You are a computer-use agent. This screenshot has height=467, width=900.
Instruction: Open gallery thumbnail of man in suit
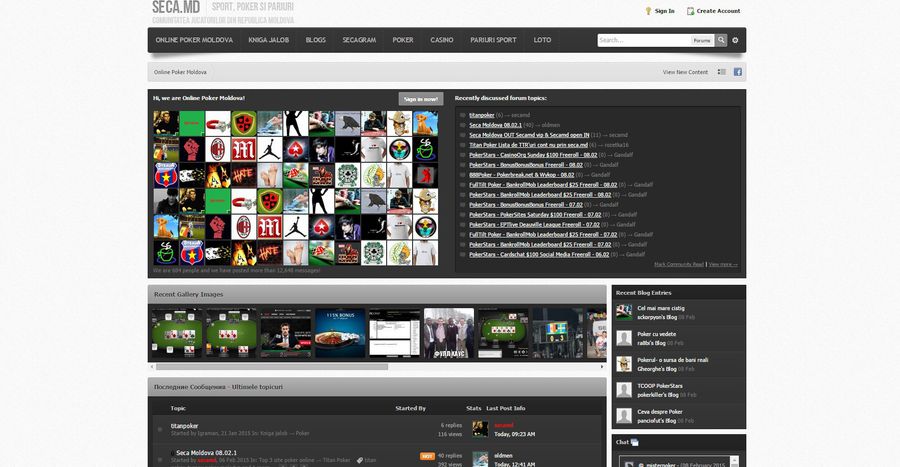[285, 333]
